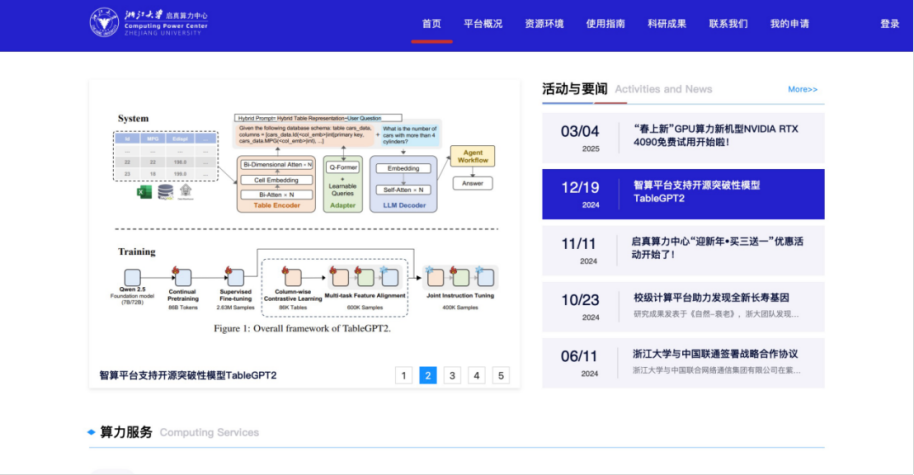The image size is (914, 475).
Task: Switch carousel to slide 1
Action: coord(403,376)
